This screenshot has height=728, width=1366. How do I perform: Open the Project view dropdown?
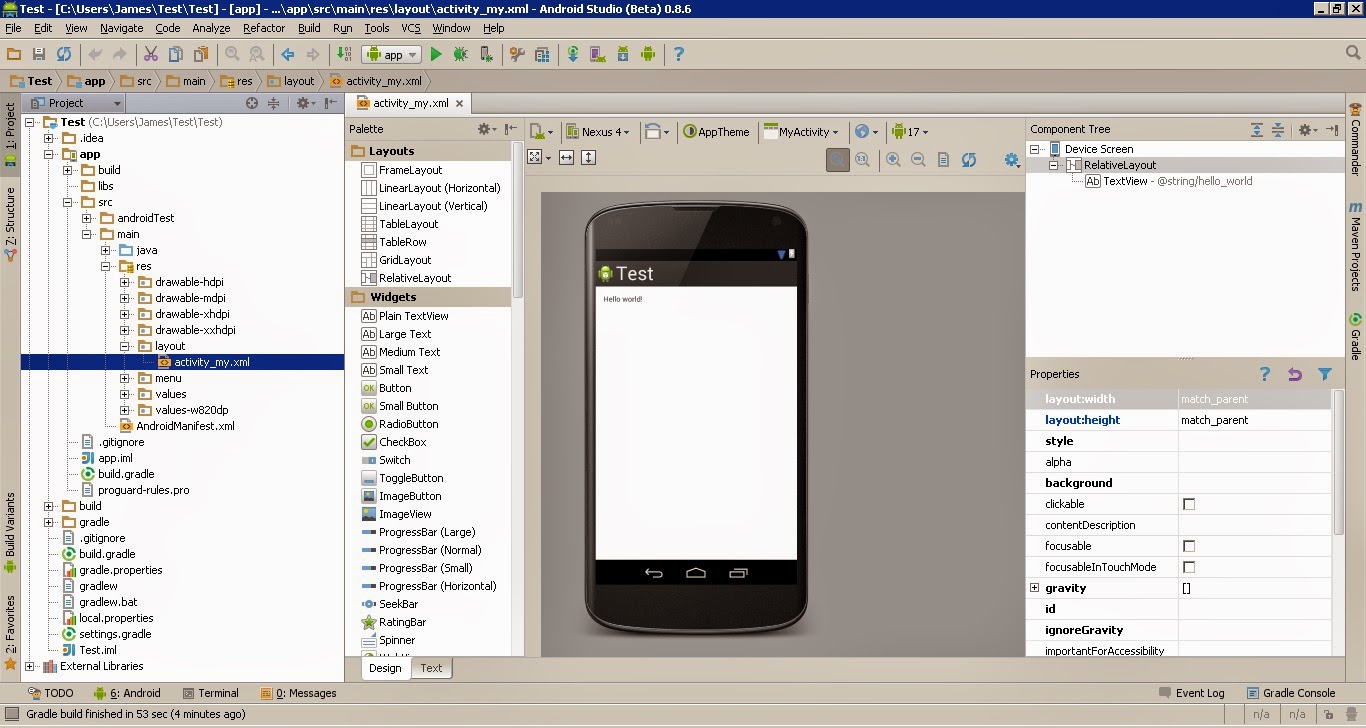[76, 103]
